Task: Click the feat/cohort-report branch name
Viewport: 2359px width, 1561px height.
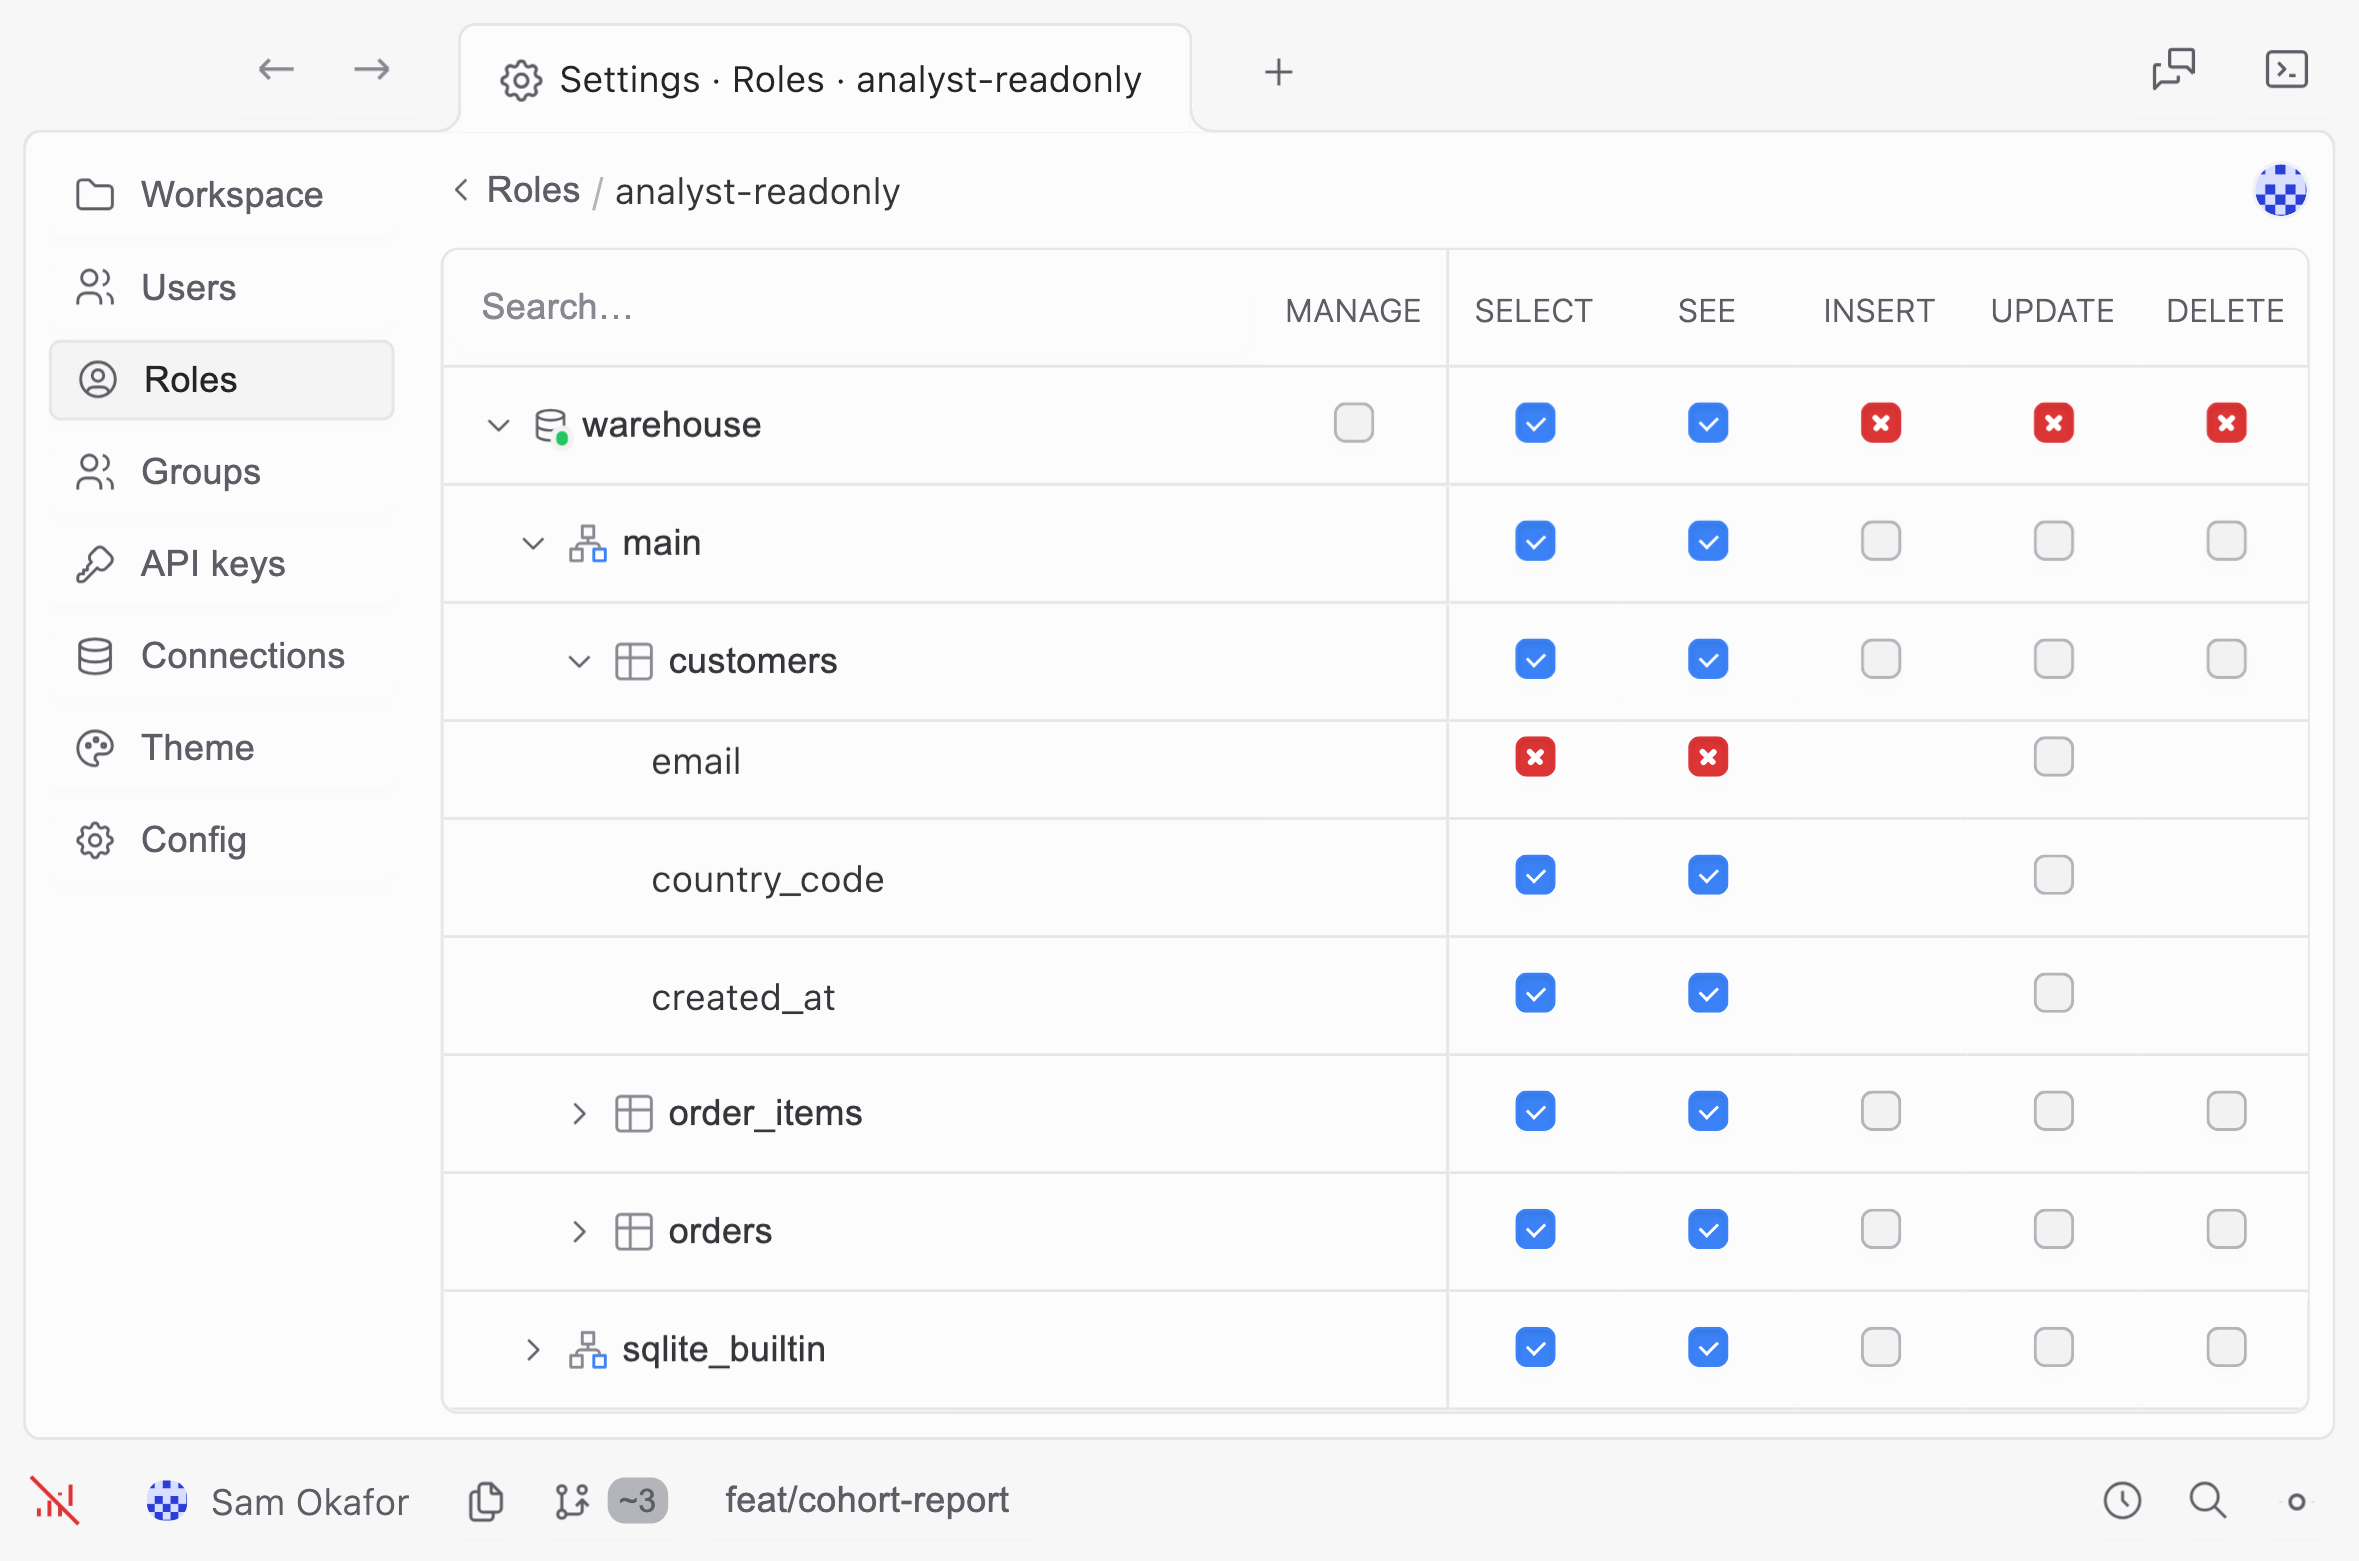Action: (867, 1500)
